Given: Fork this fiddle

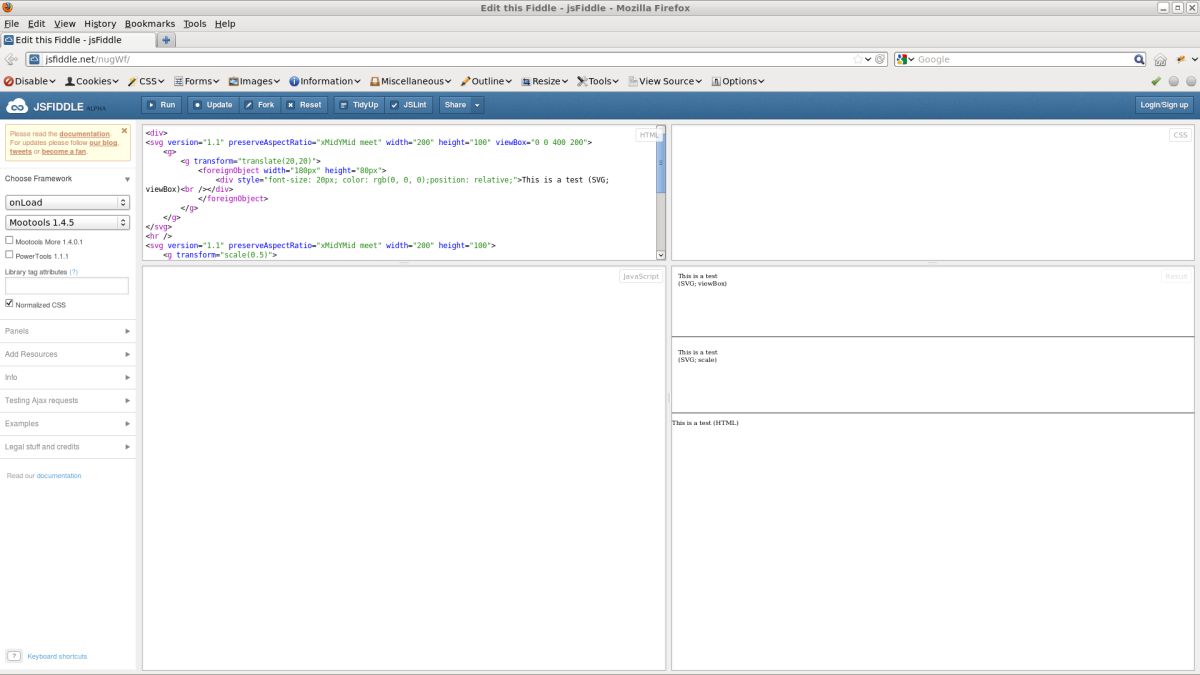Looking at the screenshot, I should (x=260, y=105).
